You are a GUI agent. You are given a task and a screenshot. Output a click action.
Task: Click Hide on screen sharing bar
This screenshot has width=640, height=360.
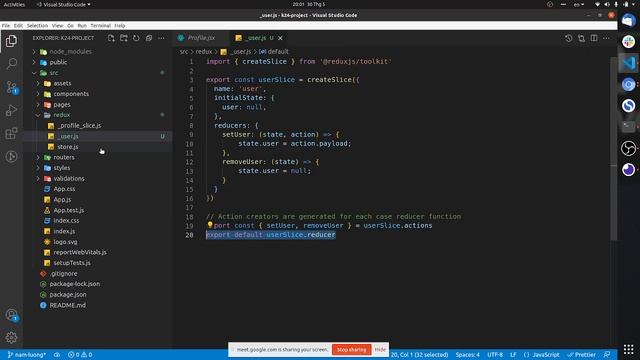pos(380,349)
